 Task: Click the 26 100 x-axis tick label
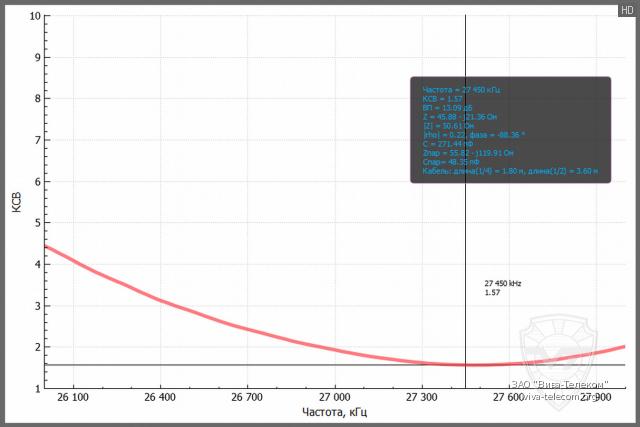(74, 398)
